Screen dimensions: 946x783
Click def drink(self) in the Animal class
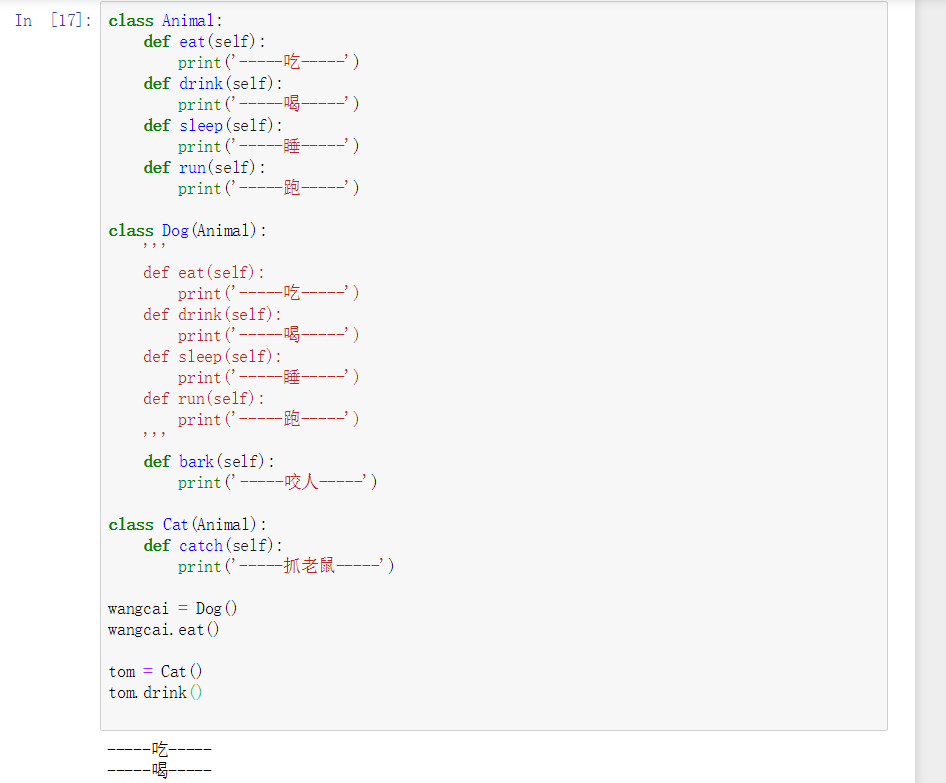(x=213, y=84)
